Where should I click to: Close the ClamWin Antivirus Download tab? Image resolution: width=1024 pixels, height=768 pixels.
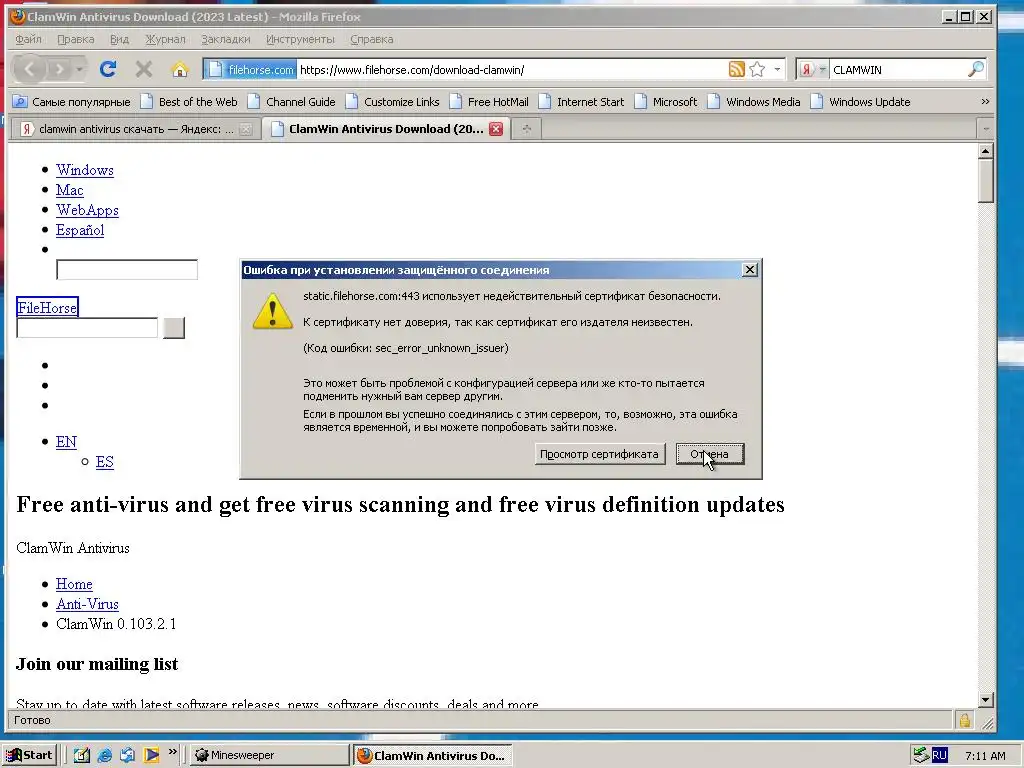point(496,129)
